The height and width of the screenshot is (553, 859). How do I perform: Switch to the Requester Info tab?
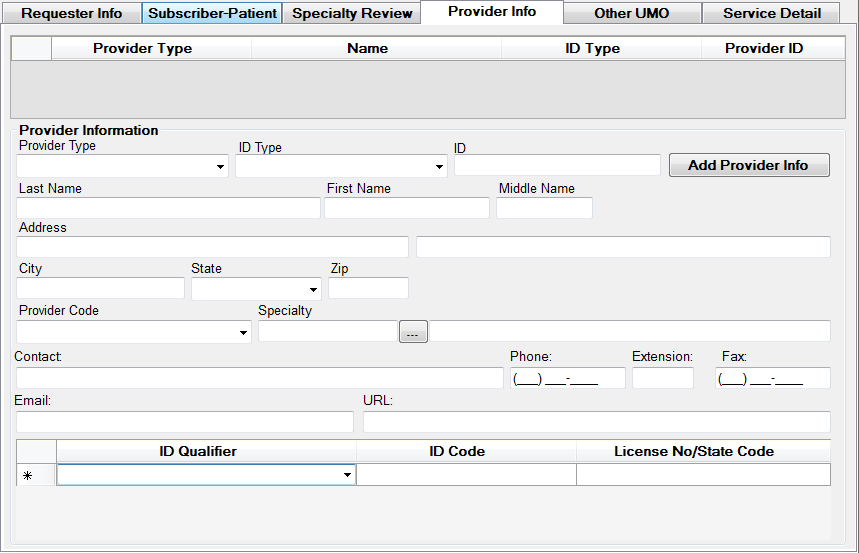point(72,13)
